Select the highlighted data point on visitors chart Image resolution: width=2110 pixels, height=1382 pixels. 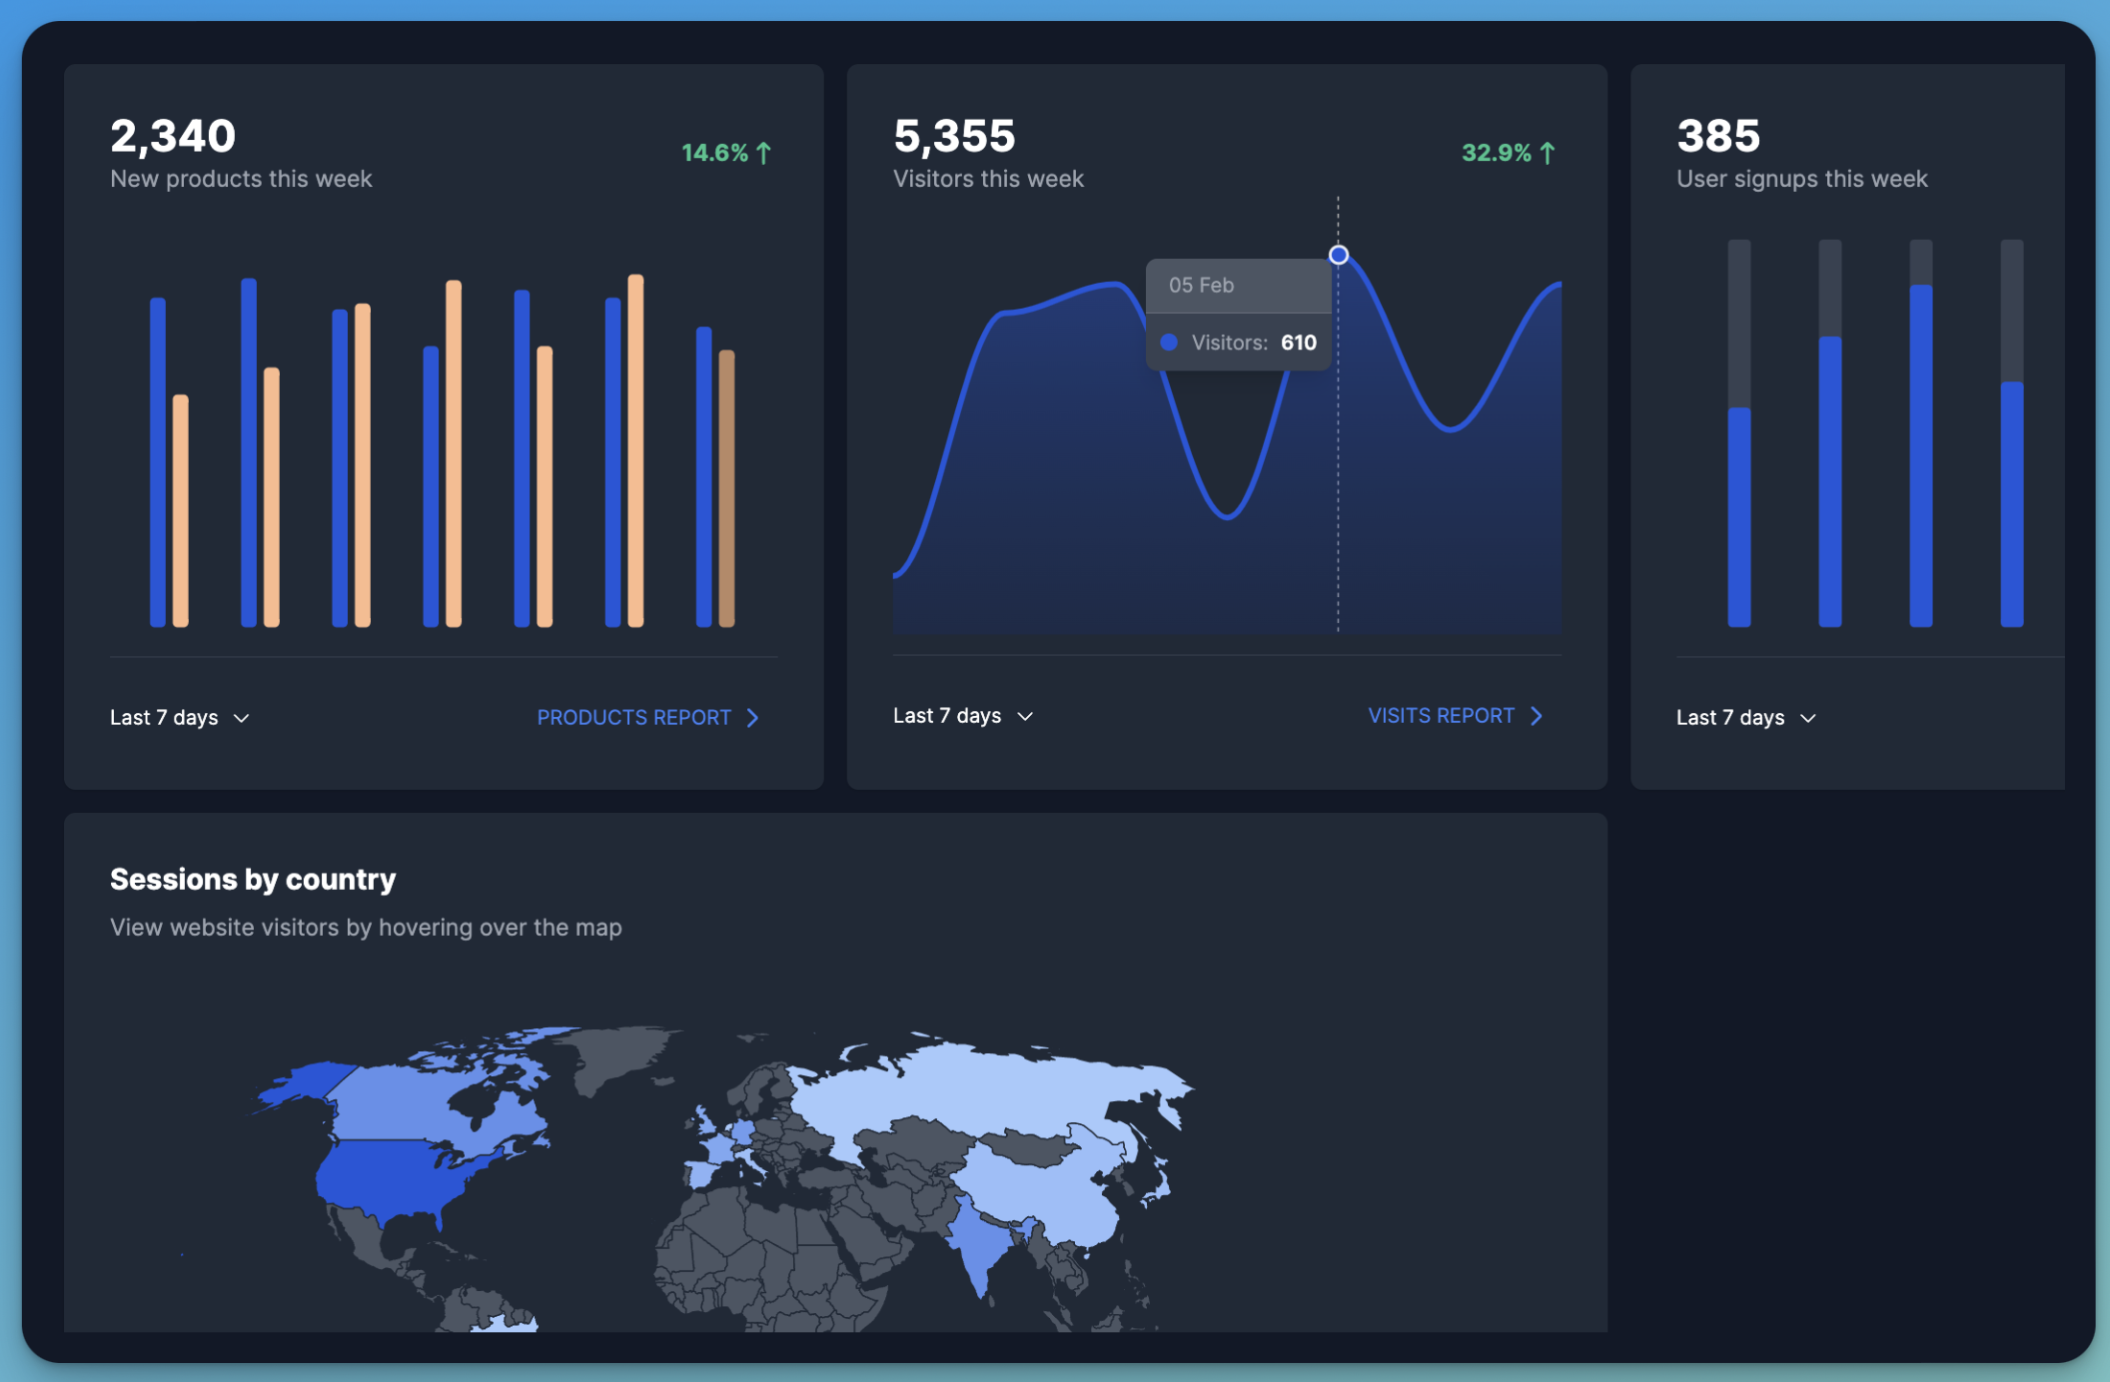tap(1338, 255)
